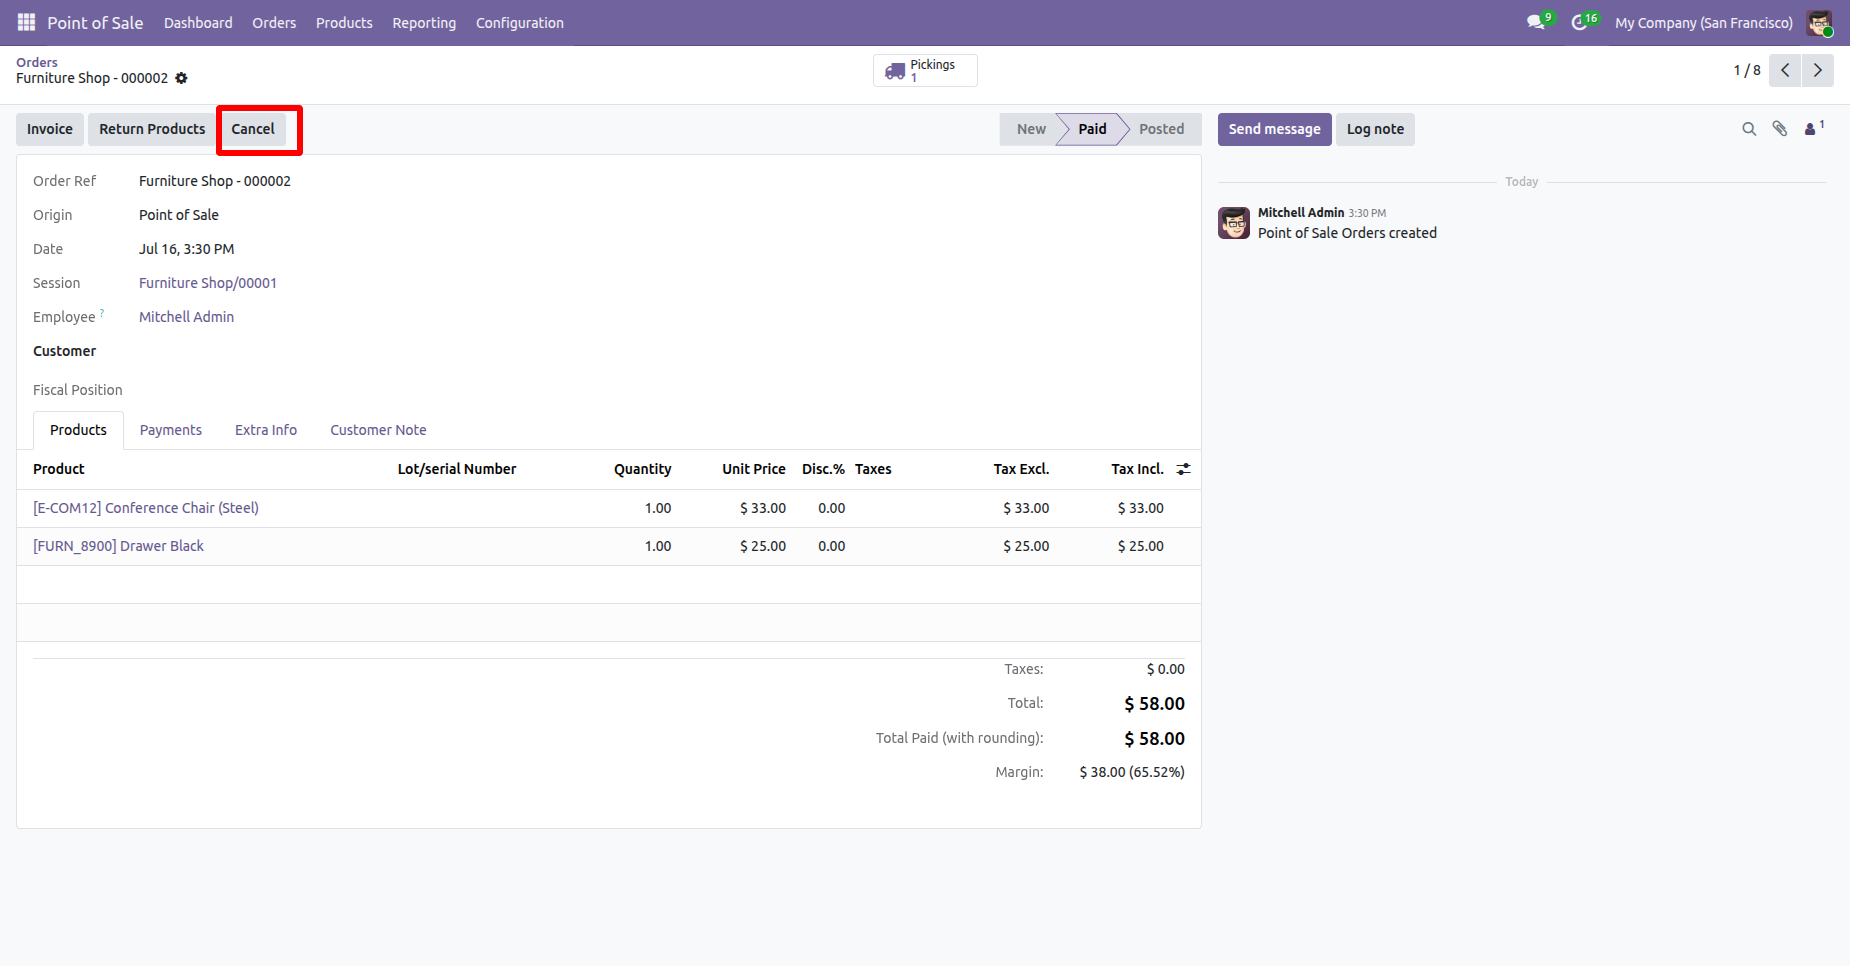Open the apps grid menu icon
The image size is (1850, 966).
(26, 22)
